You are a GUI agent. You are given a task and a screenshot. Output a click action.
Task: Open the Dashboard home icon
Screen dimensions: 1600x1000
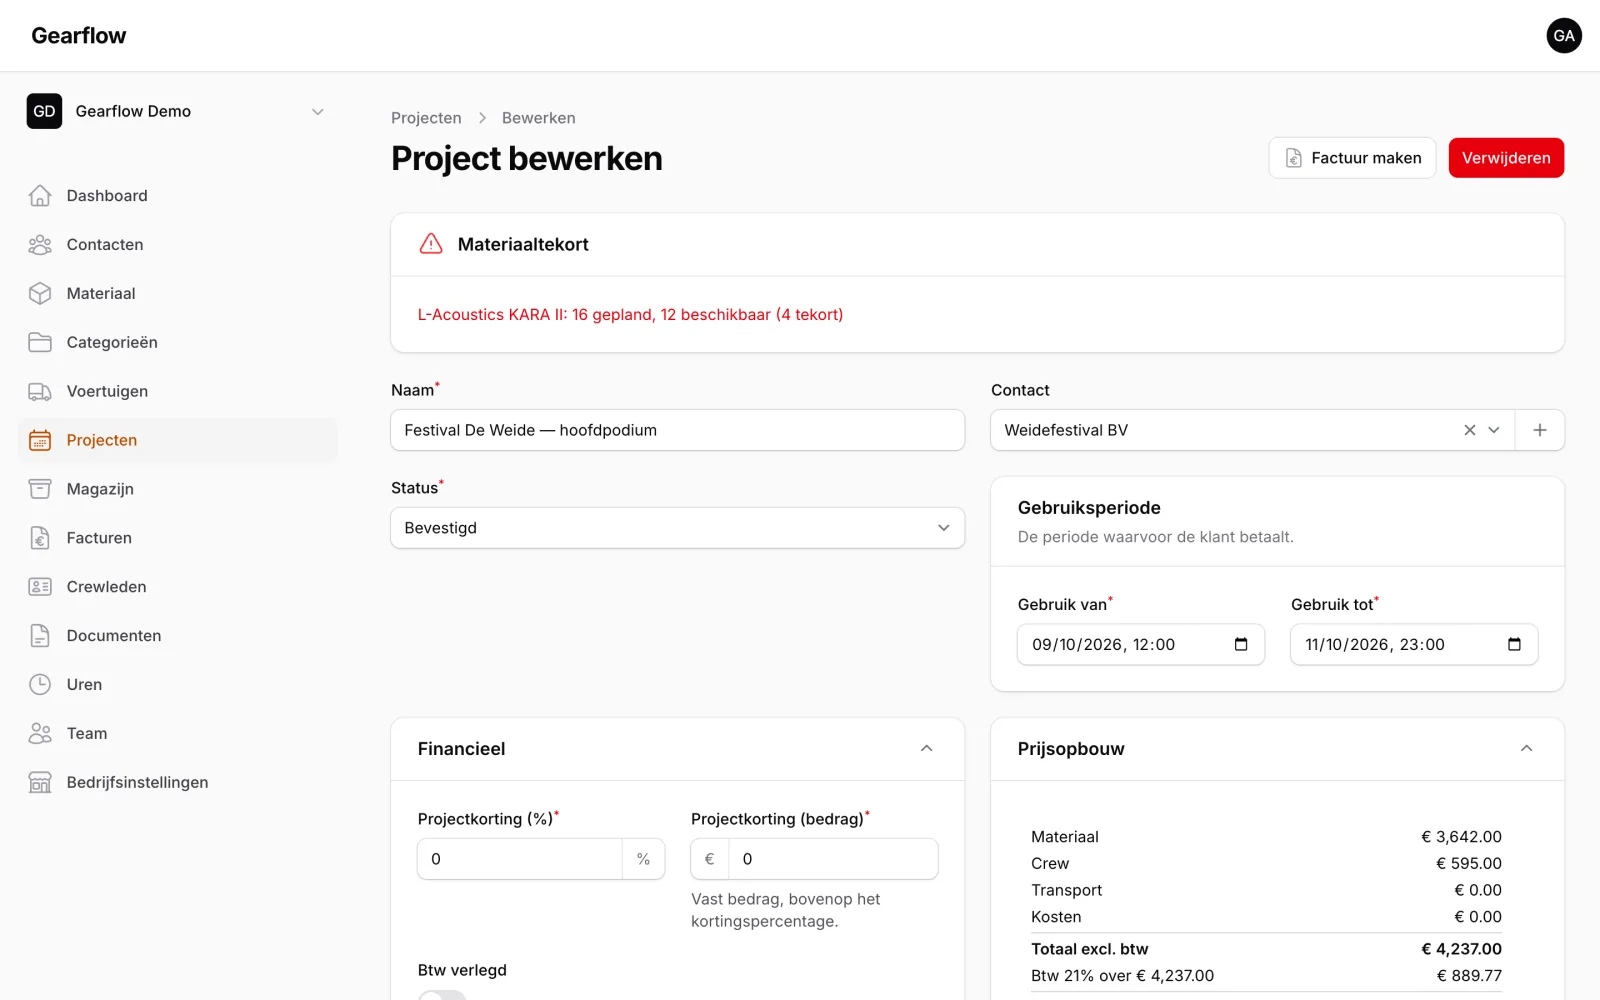pyautogui.click(x=40, y=196)
